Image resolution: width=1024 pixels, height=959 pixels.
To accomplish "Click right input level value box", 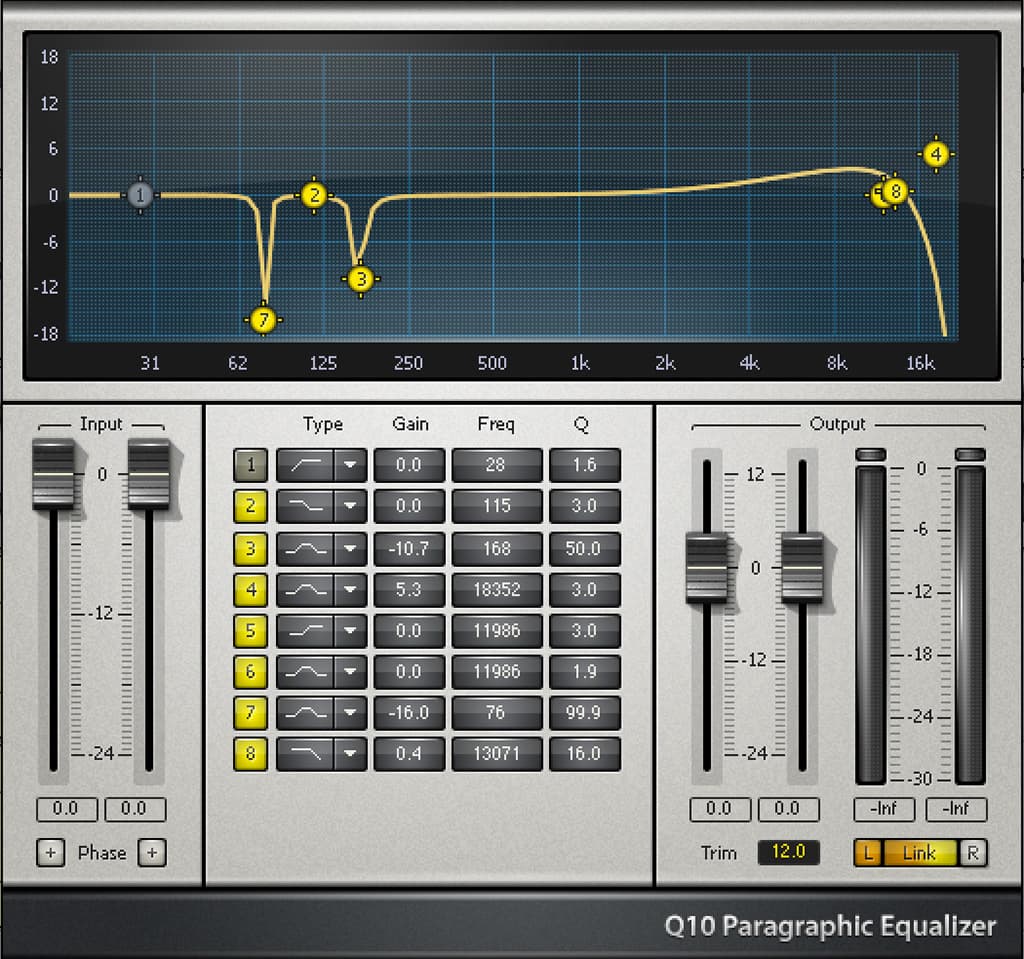I will pyautogui.click(x=135, y=809).
